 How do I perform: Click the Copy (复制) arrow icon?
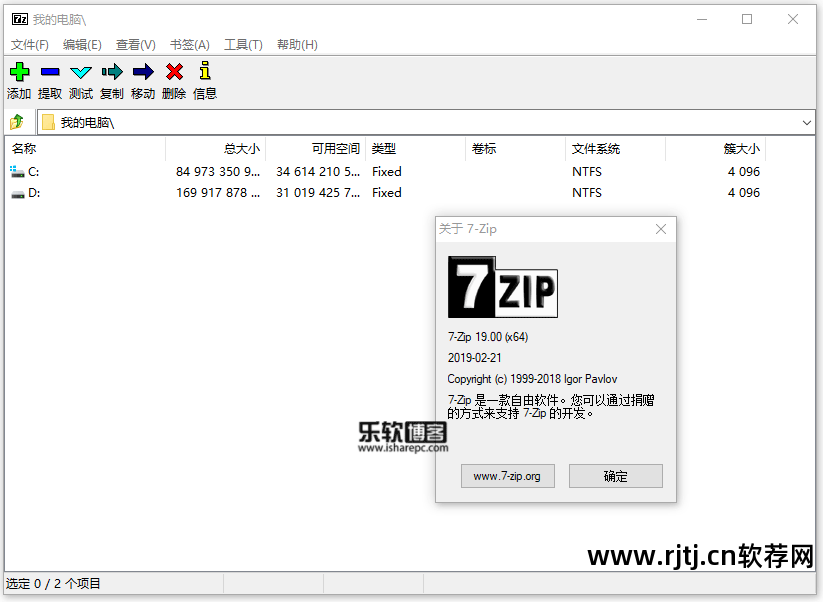(112, 72)
